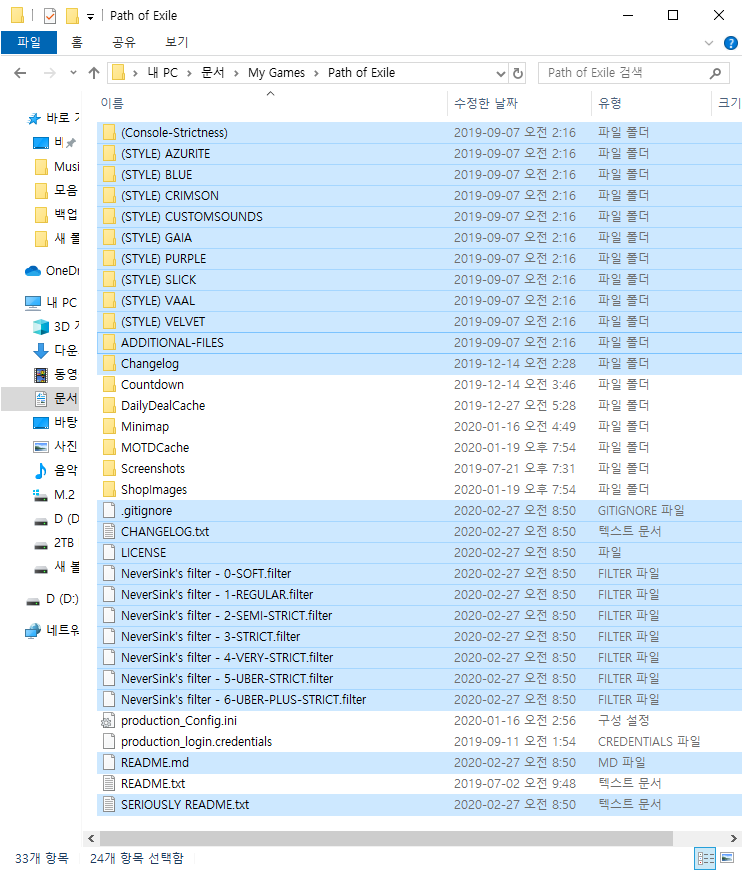The image size is (743, 871).
Task: Select 3D objects folder in sidebar
Action: 56,327
